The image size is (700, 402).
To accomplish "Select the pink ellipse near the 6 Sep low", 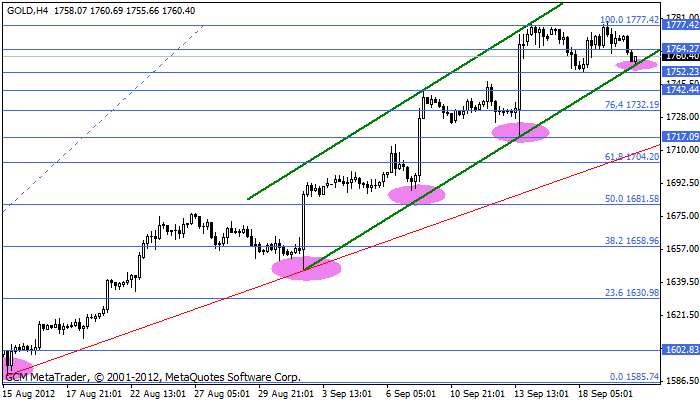I will (x=416, y=194).
